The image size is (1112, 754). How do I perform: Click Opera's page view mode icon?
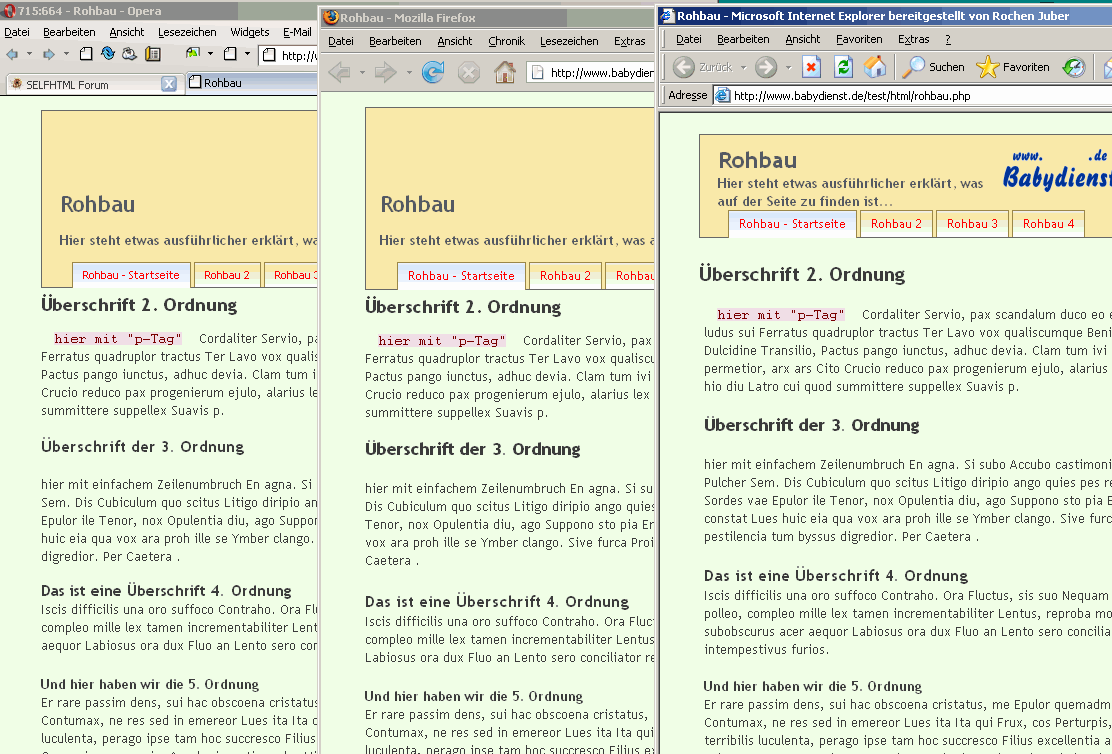coord(230,54)
